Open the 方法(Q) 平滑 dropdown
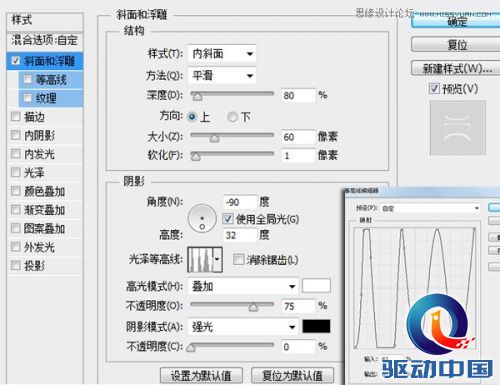Screen dimensions: 500x385 (222, 76)
